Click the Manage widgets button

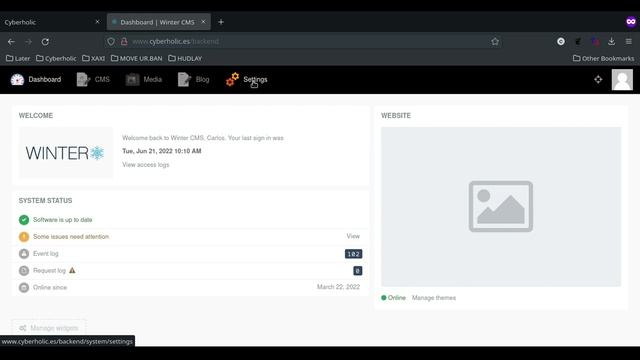(49, 328)
